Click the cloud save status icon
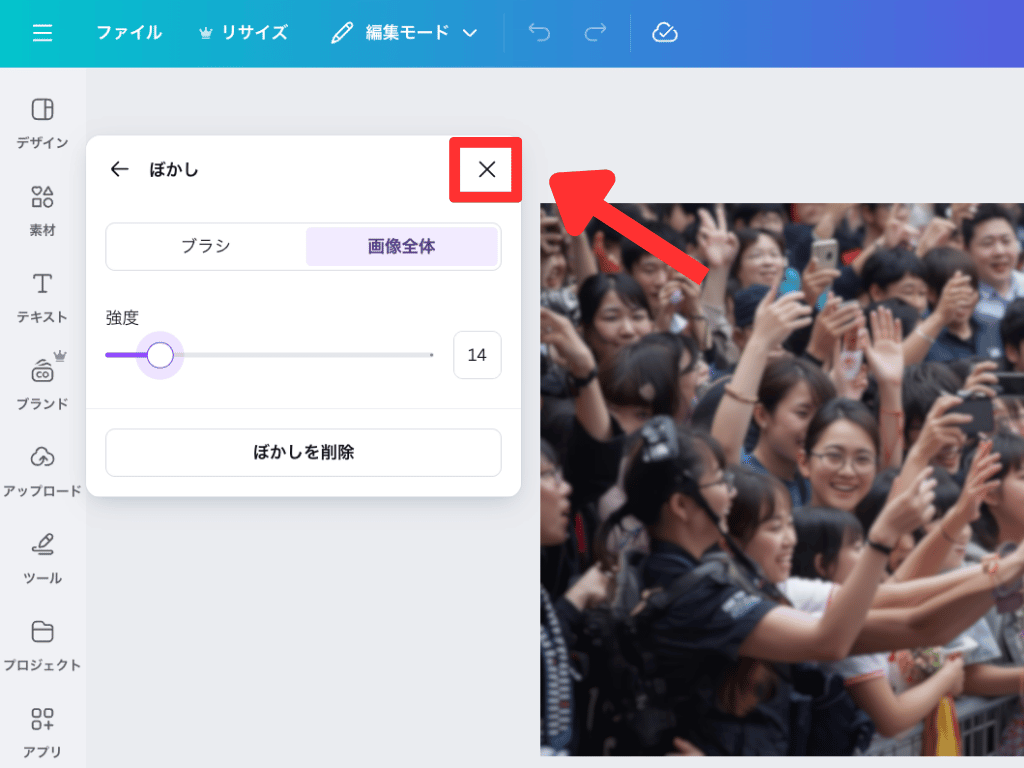 click(x=665, y=33)
